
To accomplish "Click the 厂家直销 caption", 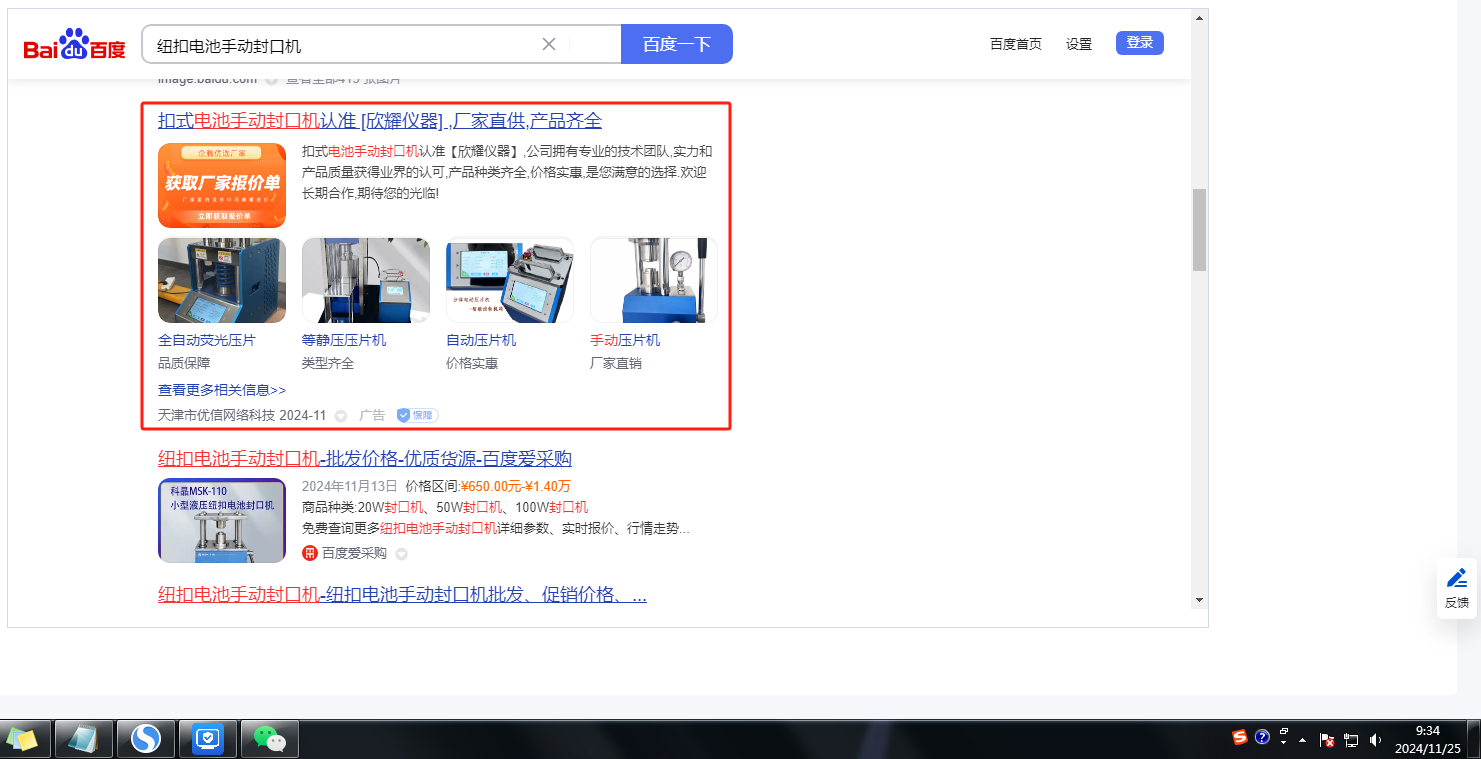I will point(616,363).
